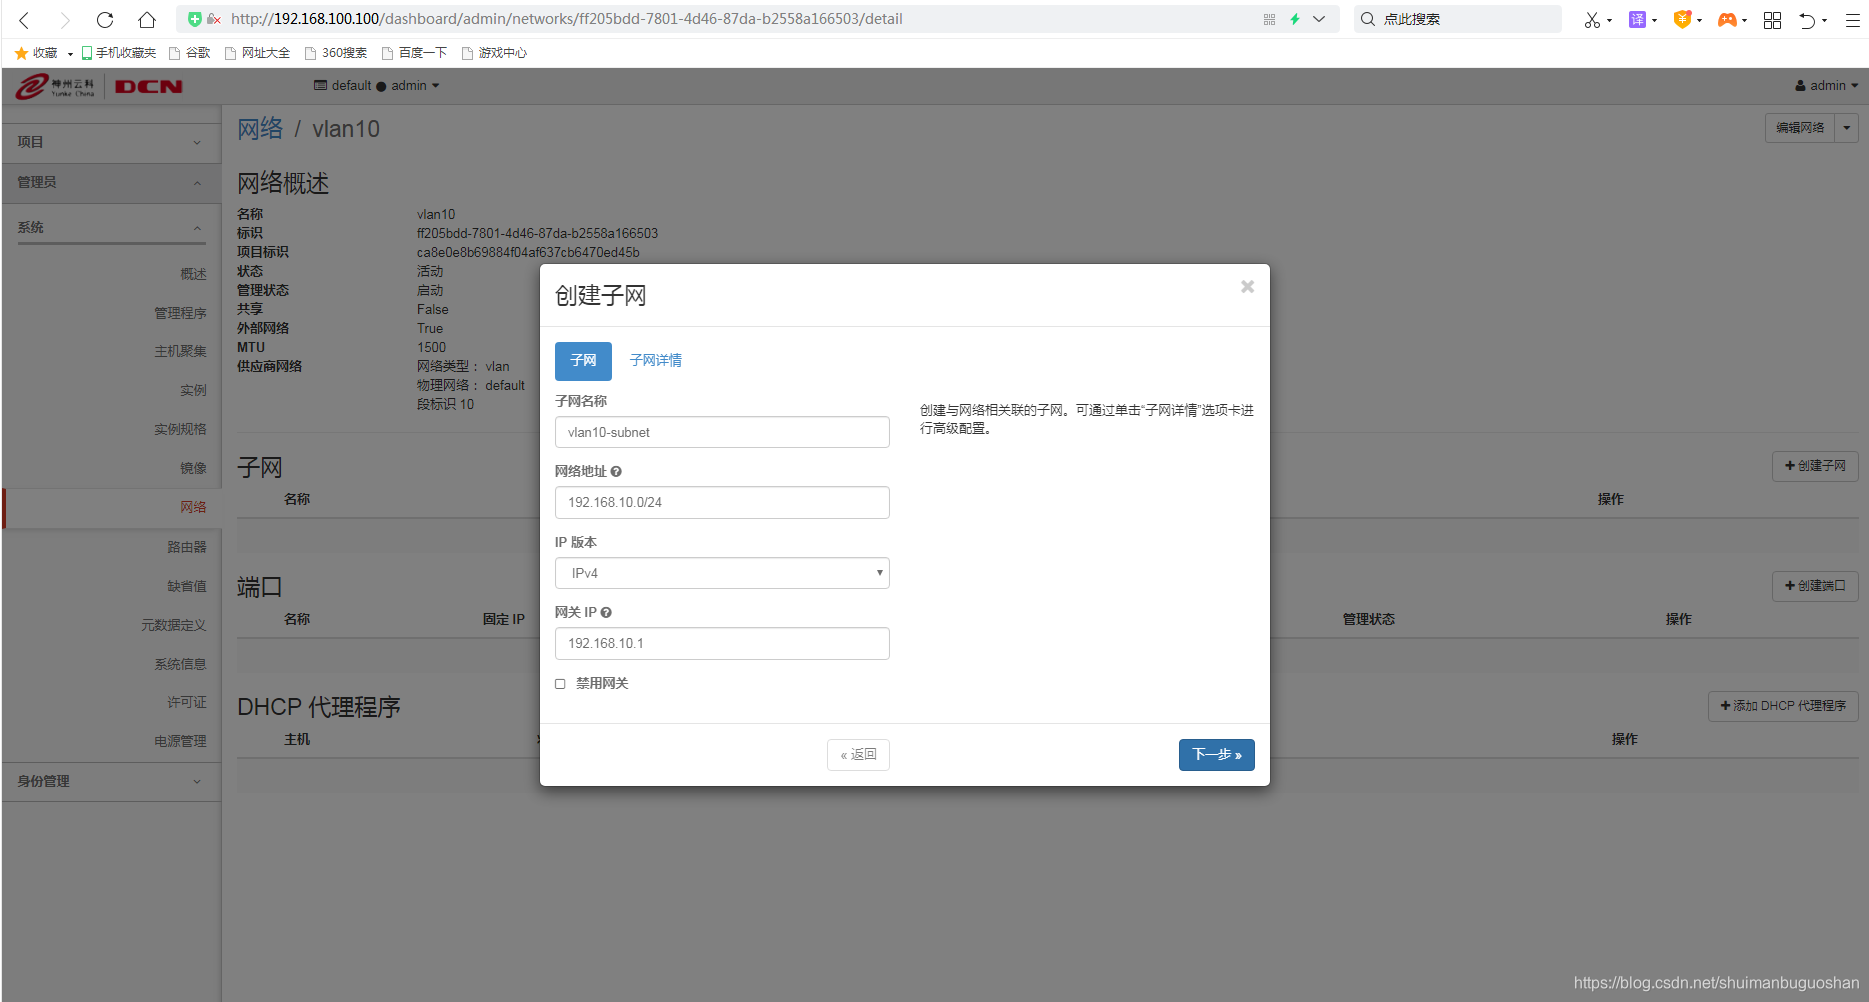Image resolution: width=1869 pixels, height=1002 pixels.
Task: Expand the 项目 sidebar section
Action: (x=110, y=142)
